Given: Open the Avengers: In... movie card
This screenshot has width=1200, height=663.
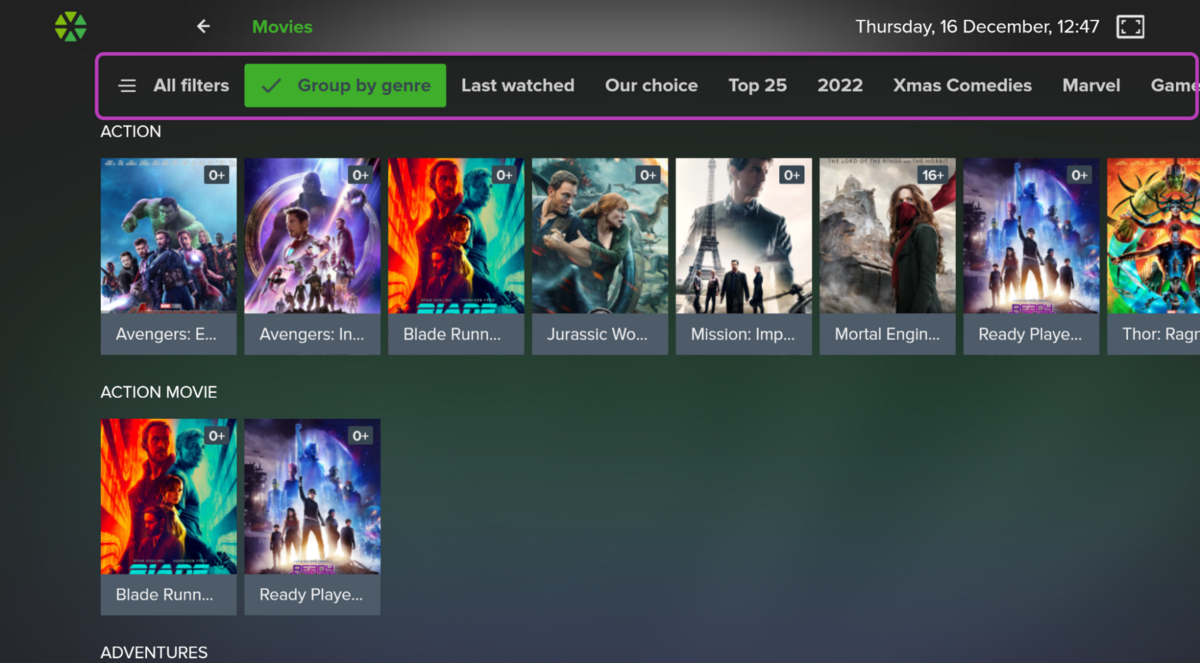Looking at the screenshot, I should (x=312, y=256).
